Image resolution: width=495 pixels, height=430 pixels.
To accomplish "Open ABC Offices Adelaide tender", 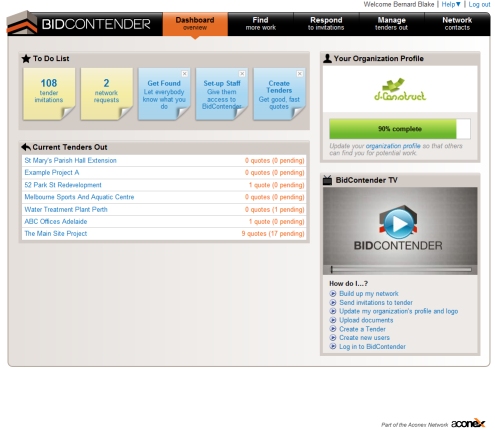I will coord(56,221).
